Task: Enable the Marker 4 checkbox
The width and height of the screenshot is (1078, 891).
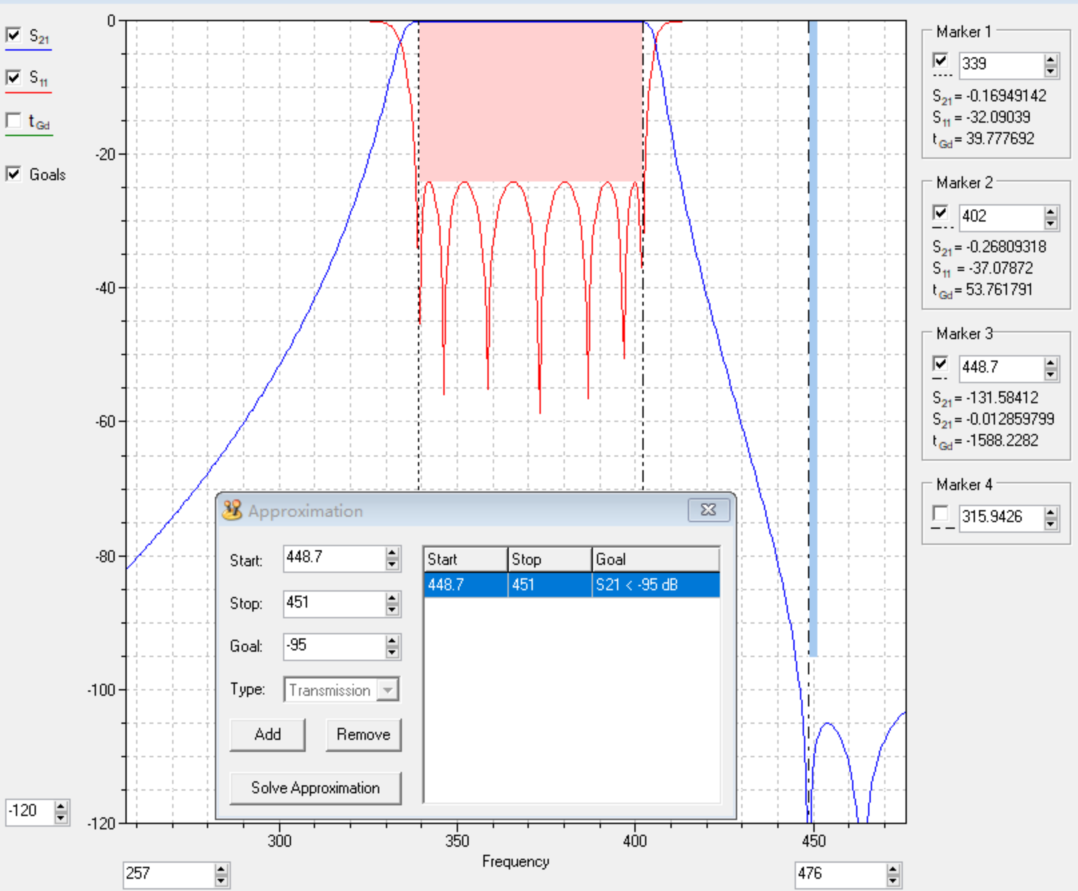Action: 940,514
